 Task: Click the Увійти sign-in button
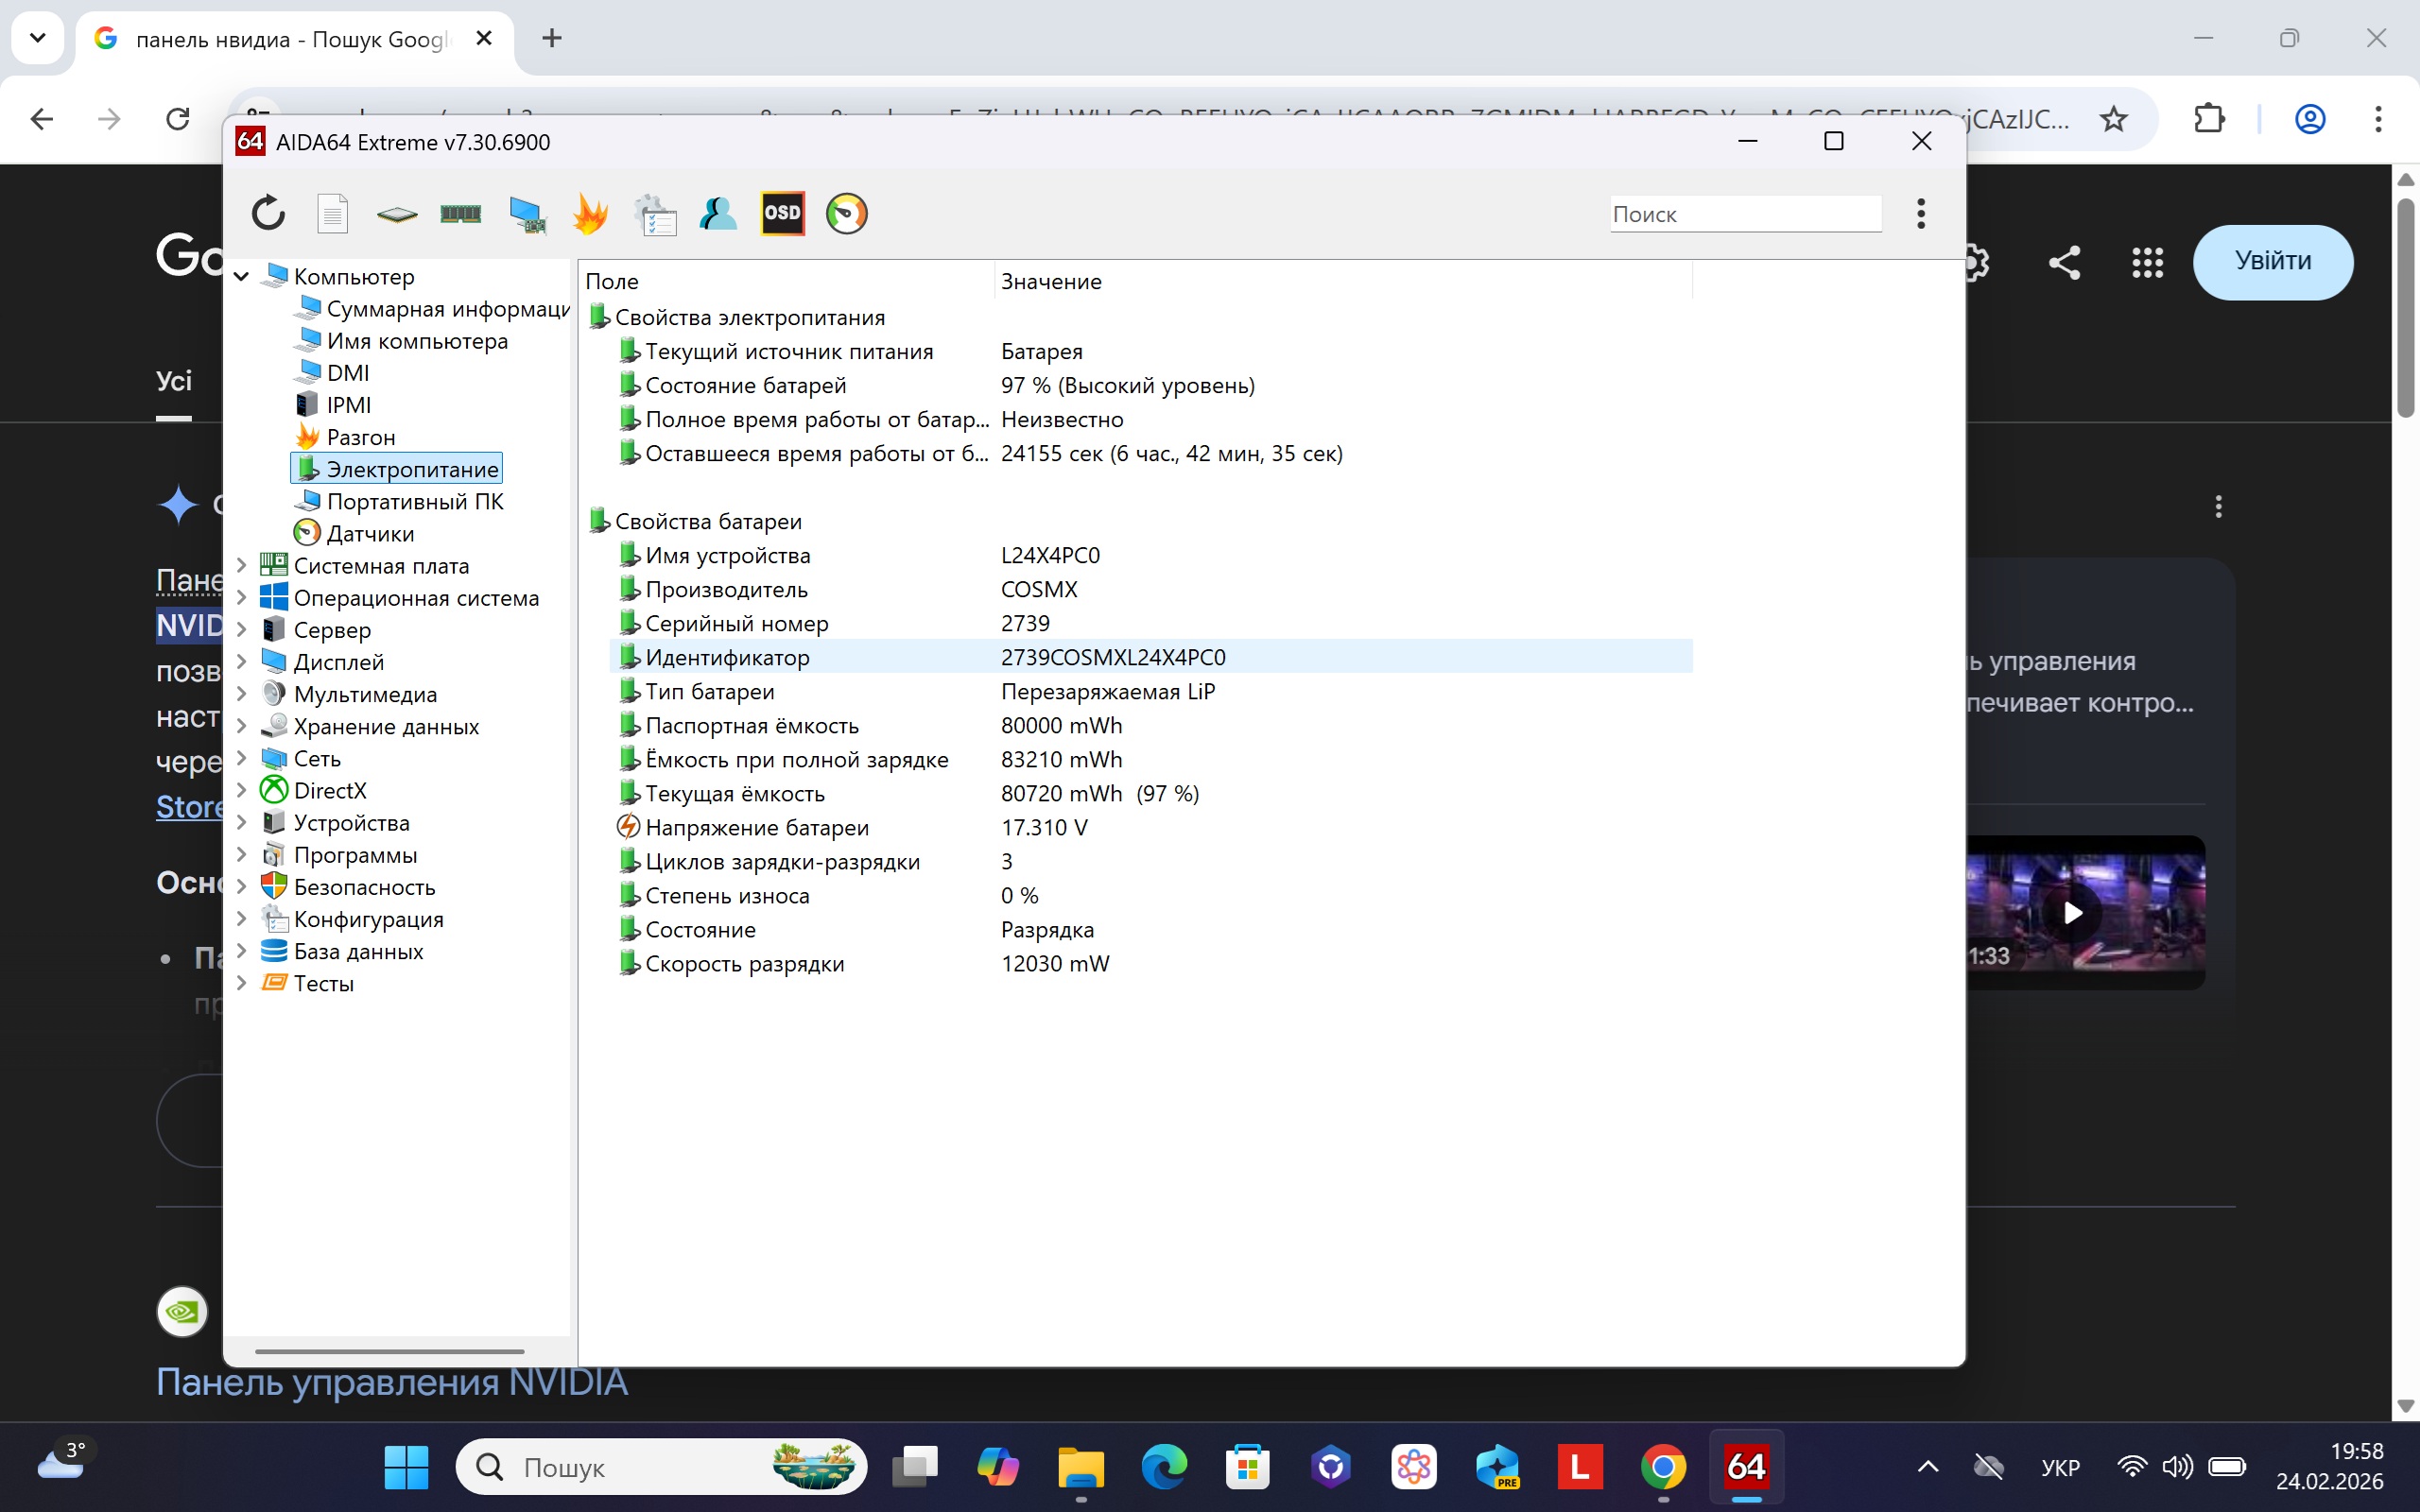pos(2272,261)
